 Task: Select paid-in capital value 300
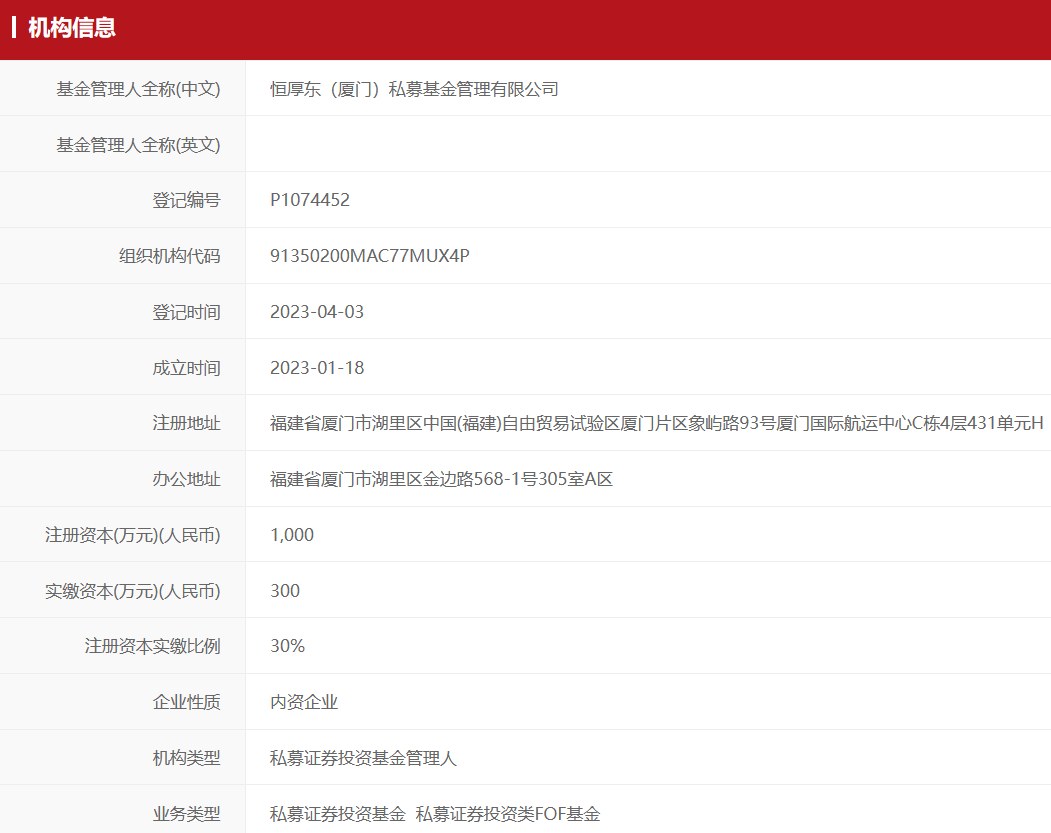pyautogui.click(x=285, y=591)
